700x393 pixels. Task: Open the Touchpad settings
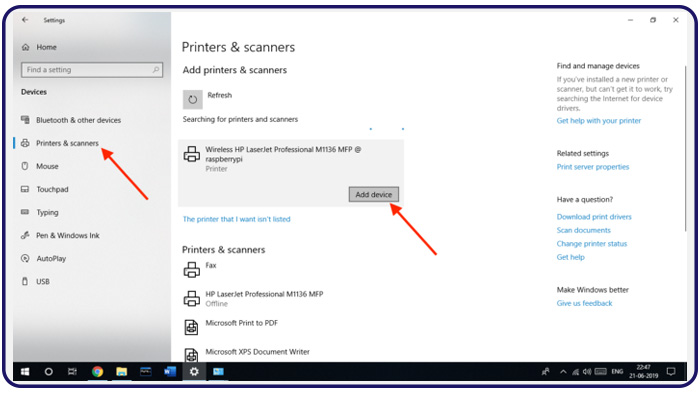tap(45, 189)
